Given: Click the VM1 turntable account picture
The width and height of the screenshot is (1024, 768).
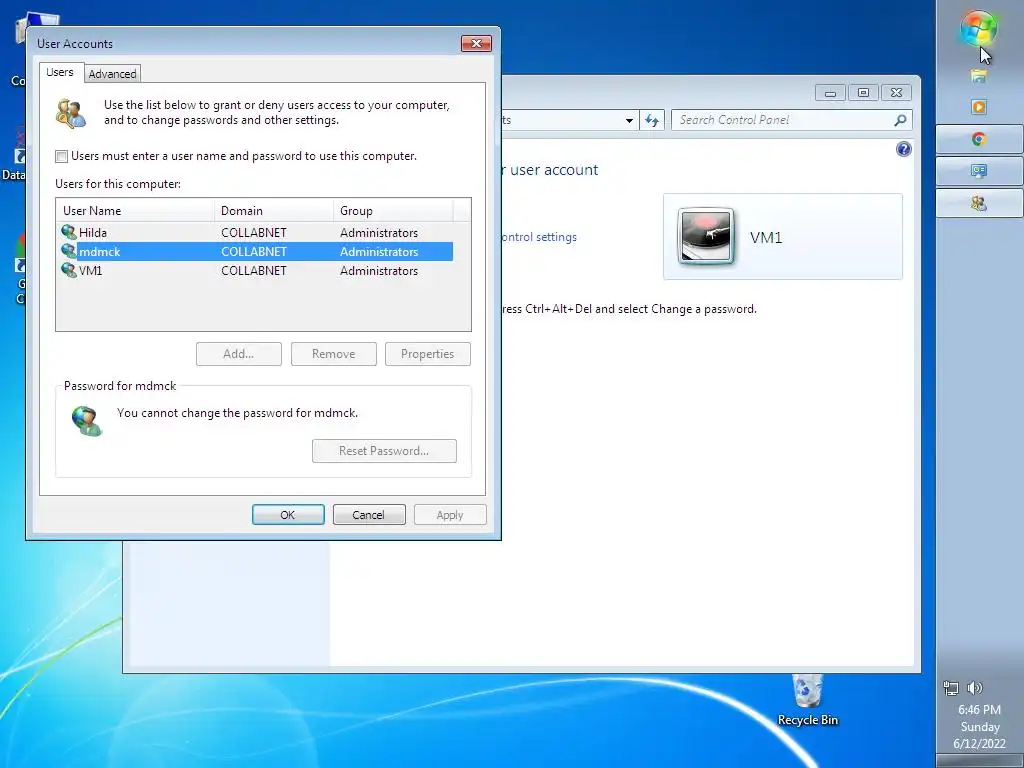Looking at the screenshot, I should pyautogui.click(x=705, y=236).
